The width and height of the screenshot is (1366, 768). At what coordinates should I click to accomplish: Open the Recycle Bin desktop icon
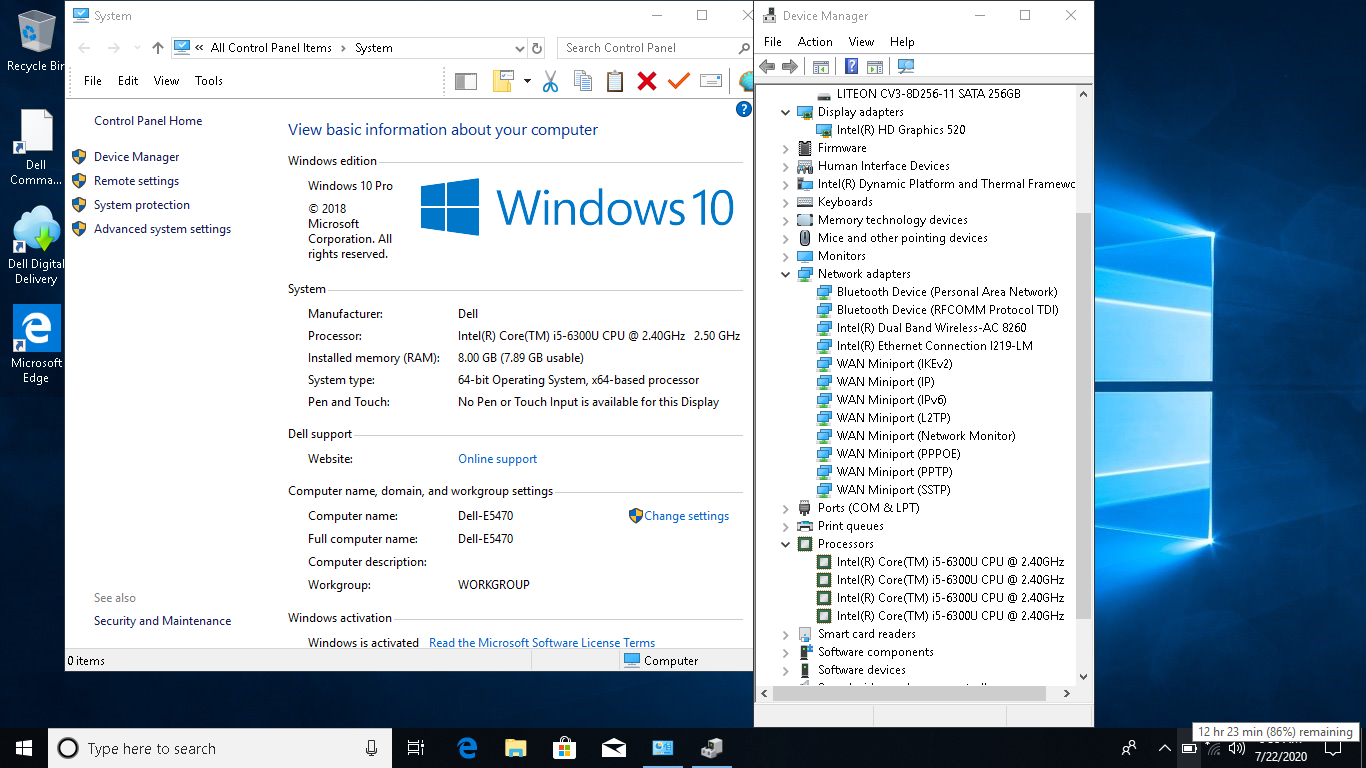click(35, 41)
